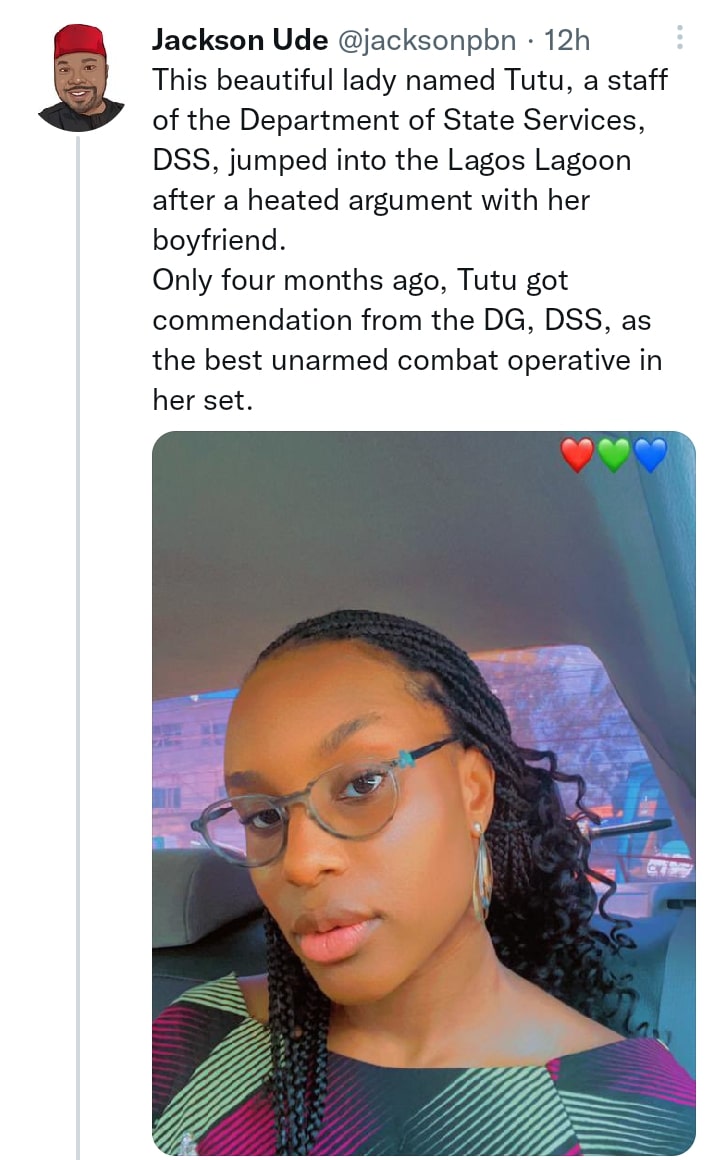Open the tweet's three-dot more options menu
This screenshot has width=720, height=1160.
tap(679, 37)
